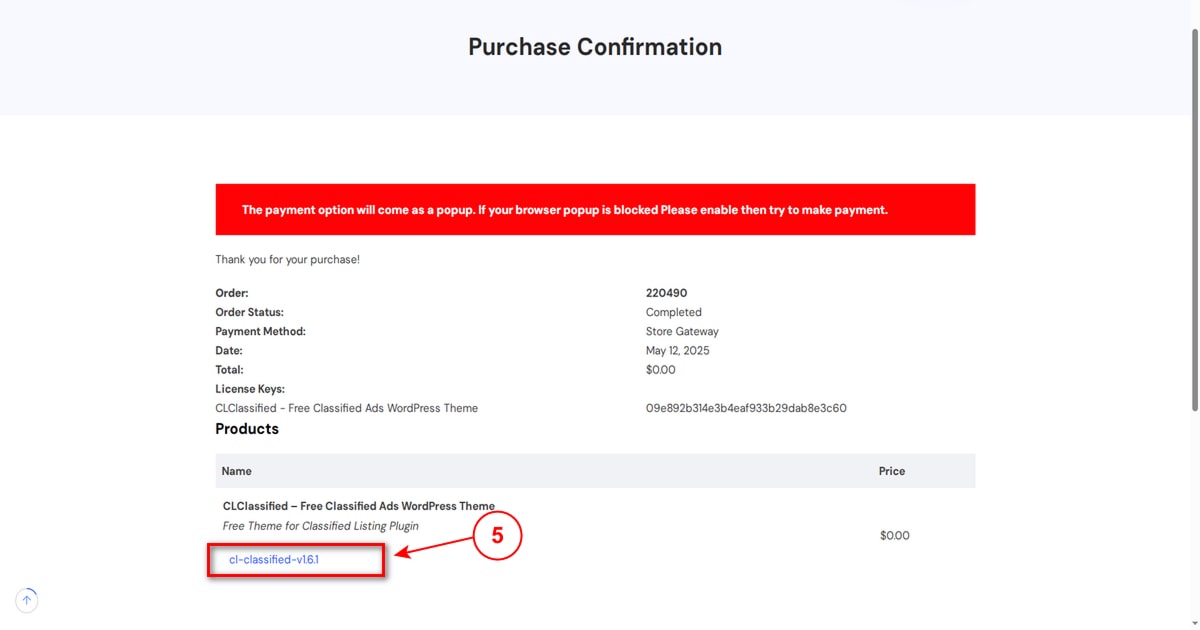The image size is (1200, 630).
Task: Click the Name column header
Action: pyautogui.click(x=237, y=471)
